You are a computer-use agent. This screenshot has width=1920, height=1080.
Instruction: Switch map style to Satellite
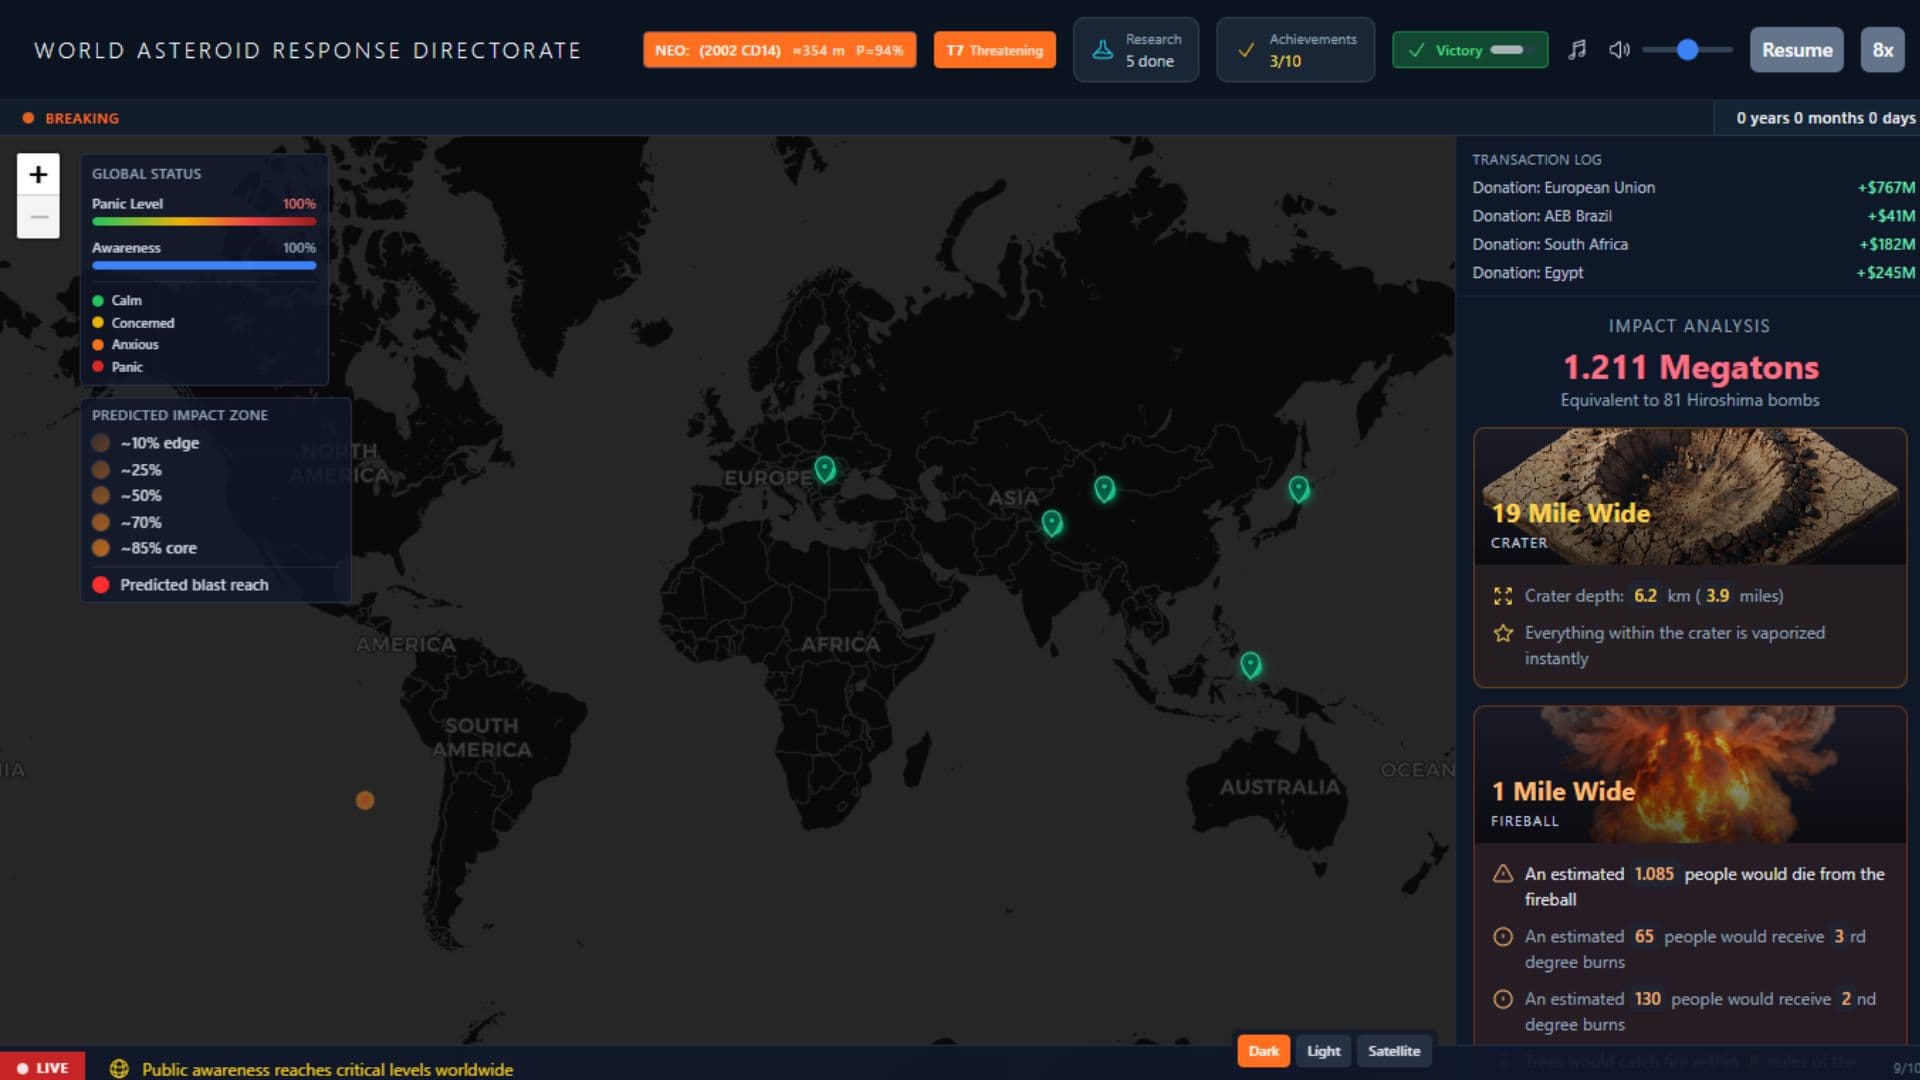click(x=1393, y=1050)
